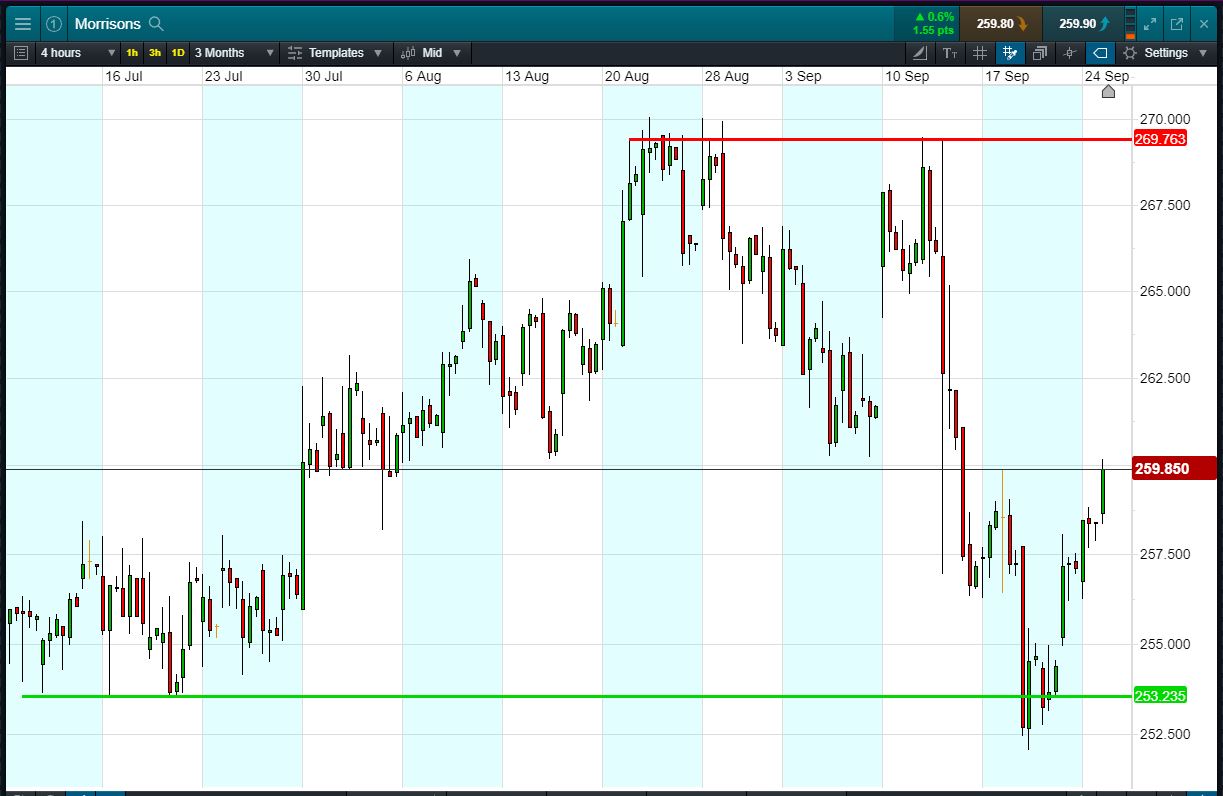This screenshot has width=1223, height=796.
Task: Open the hamburger main menu
Action: point(23,23)
